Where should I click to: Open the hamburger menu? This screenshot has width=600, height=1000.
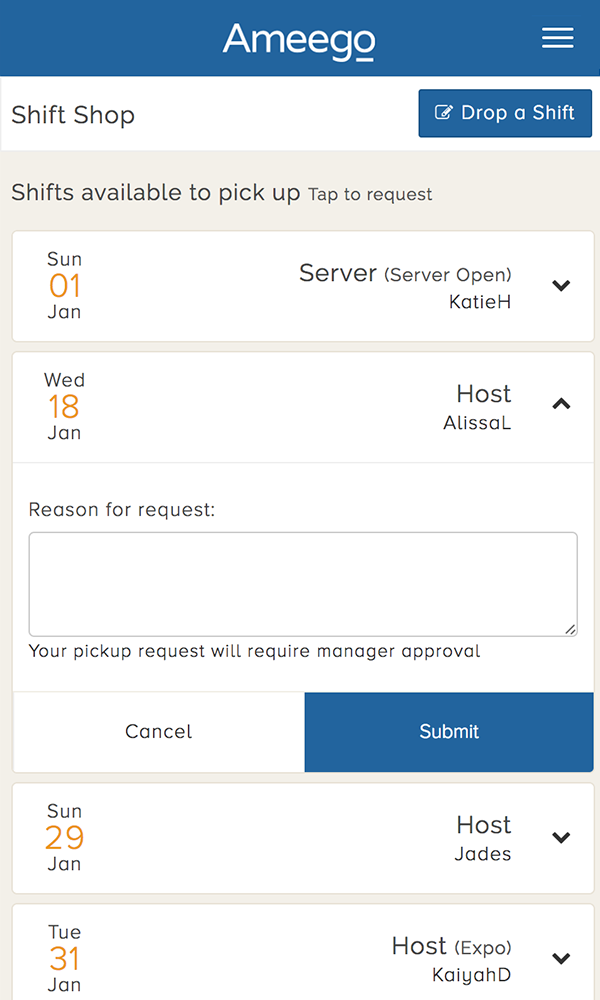tap(557, 38)
